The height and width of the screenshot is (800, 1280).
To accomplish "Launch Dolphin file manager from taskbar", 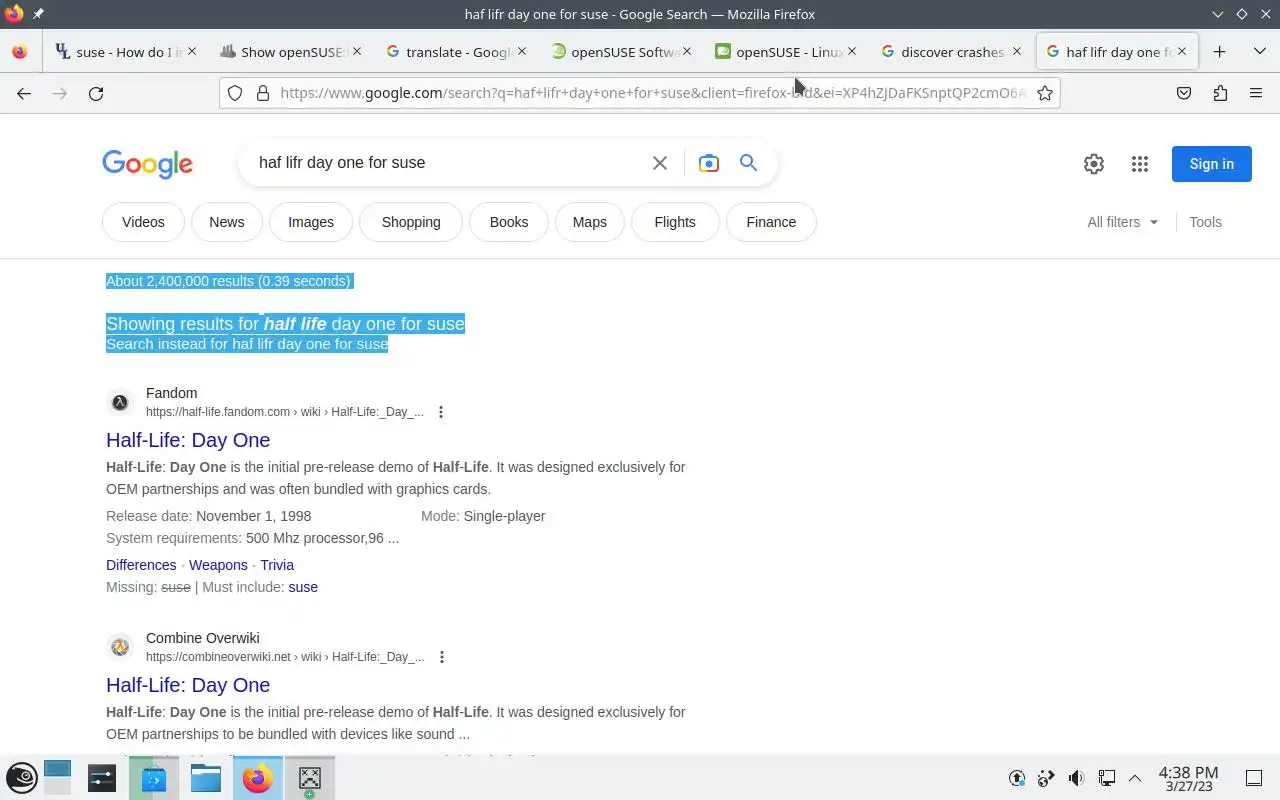I will [206, 778].
